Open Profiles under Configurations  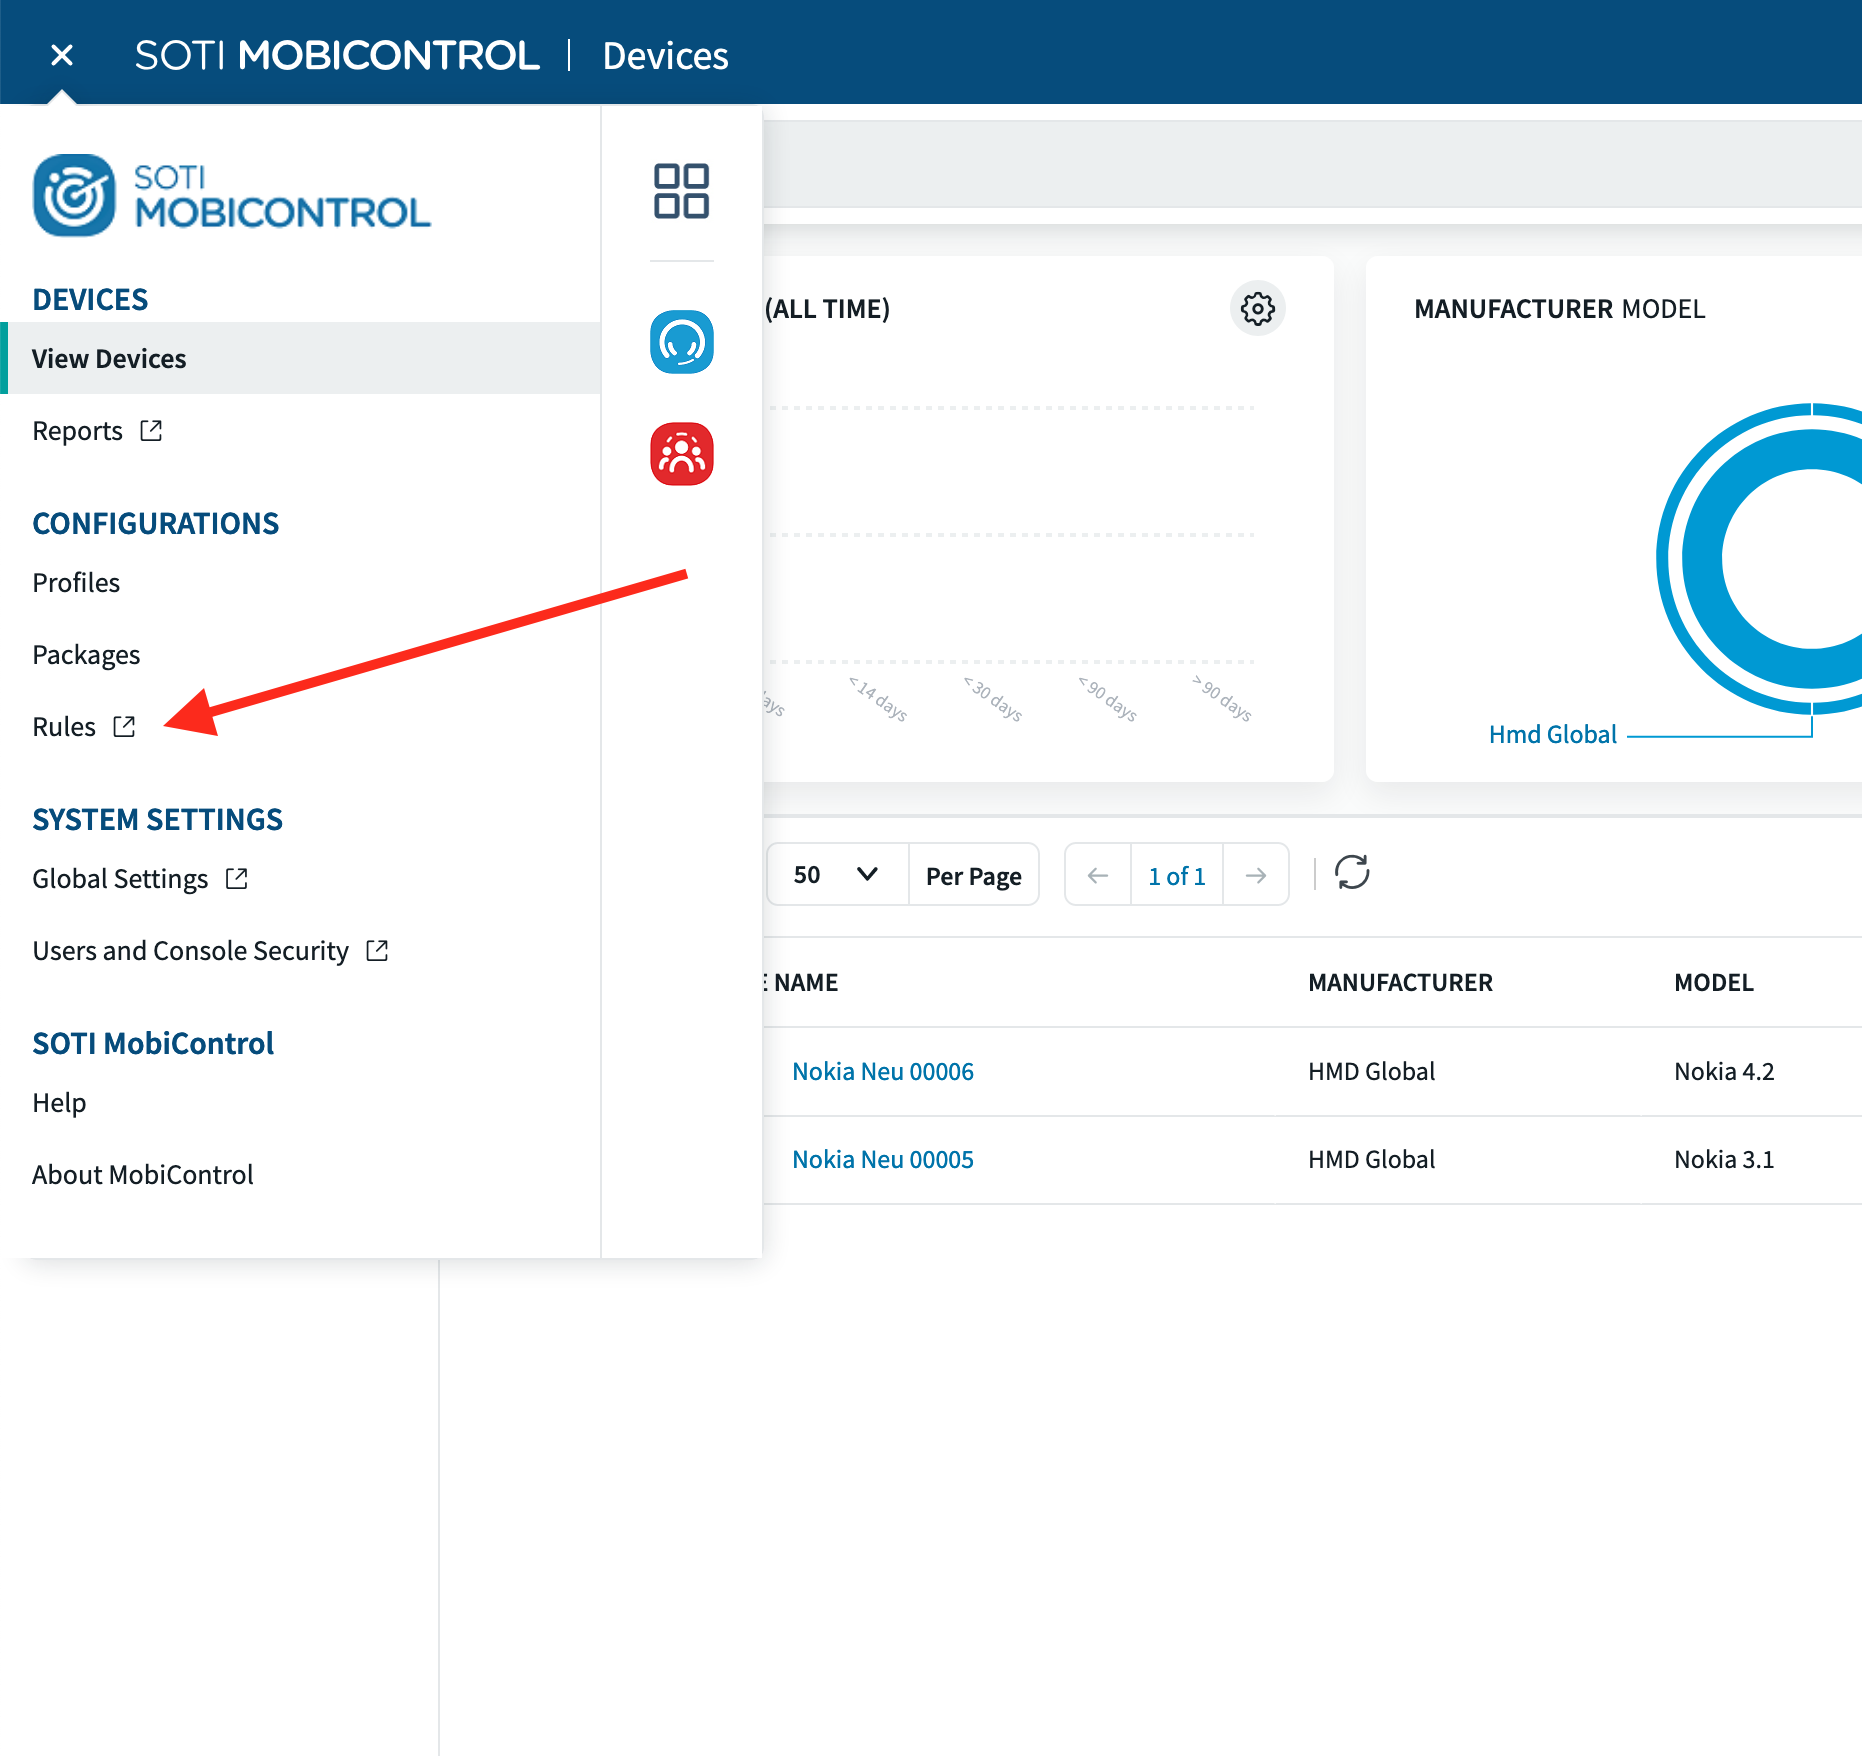[76, 583]
